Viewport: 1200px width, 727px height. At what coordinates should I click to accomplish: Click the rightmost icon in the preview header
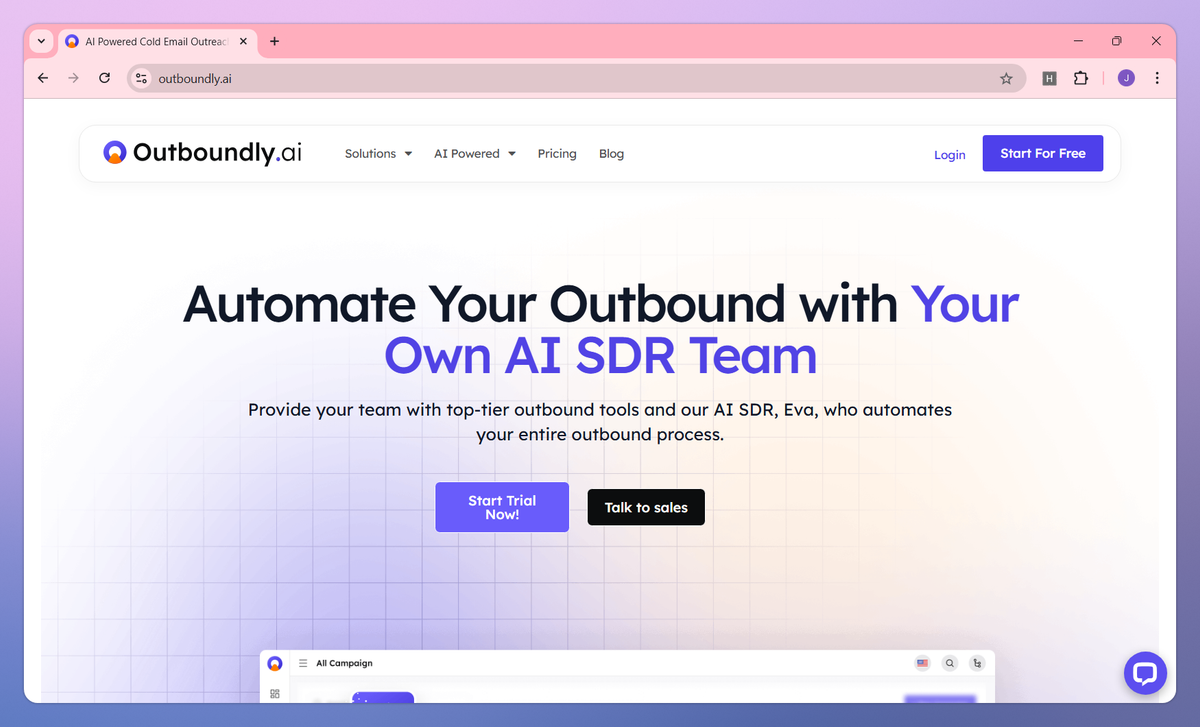(977, 663)
